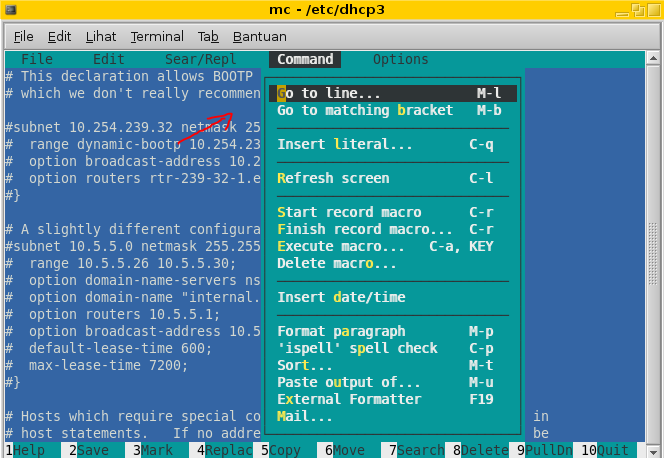Select Mail... entry
This screenshot has width=664, height=458.
point(393,417)
